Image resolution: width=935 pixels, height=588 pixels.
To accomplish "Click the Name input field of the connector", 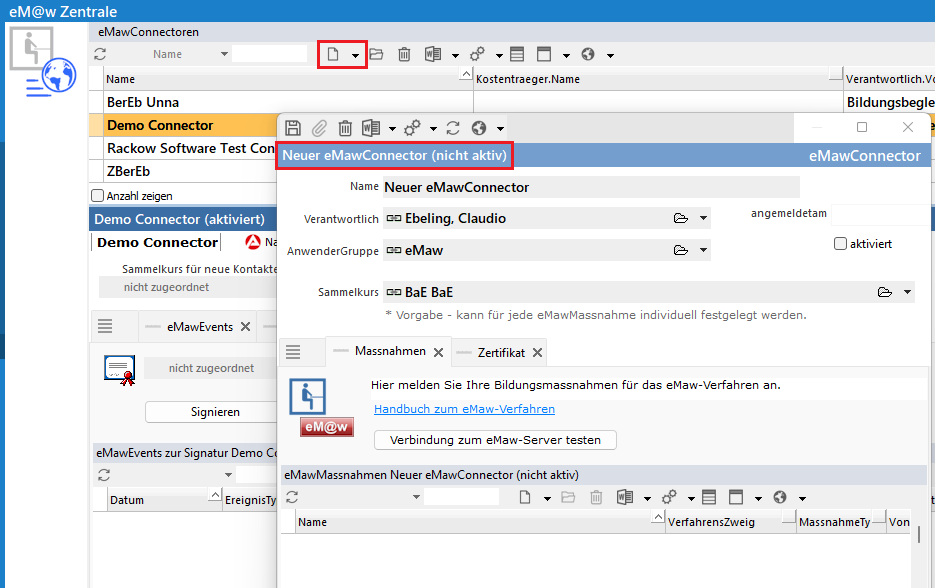I will [590, 187].
